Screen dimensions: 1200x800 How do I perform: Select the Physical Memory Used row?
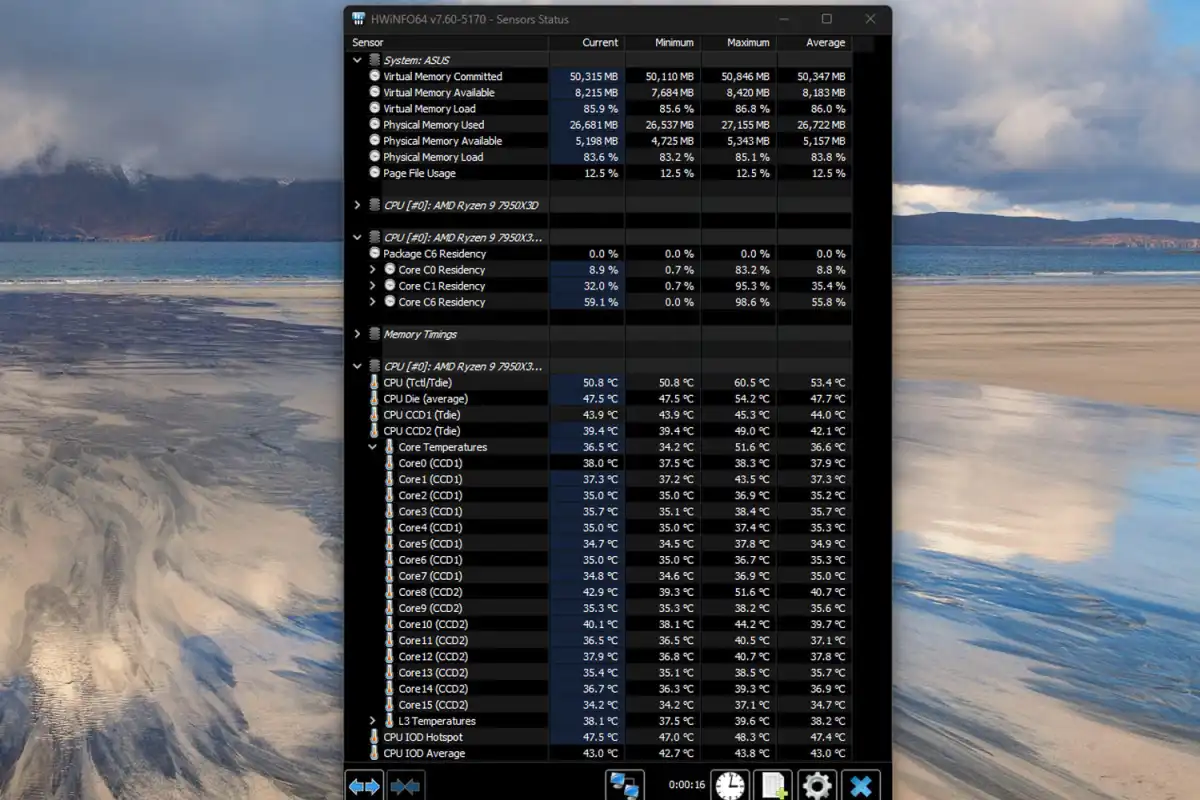[433, 125]
